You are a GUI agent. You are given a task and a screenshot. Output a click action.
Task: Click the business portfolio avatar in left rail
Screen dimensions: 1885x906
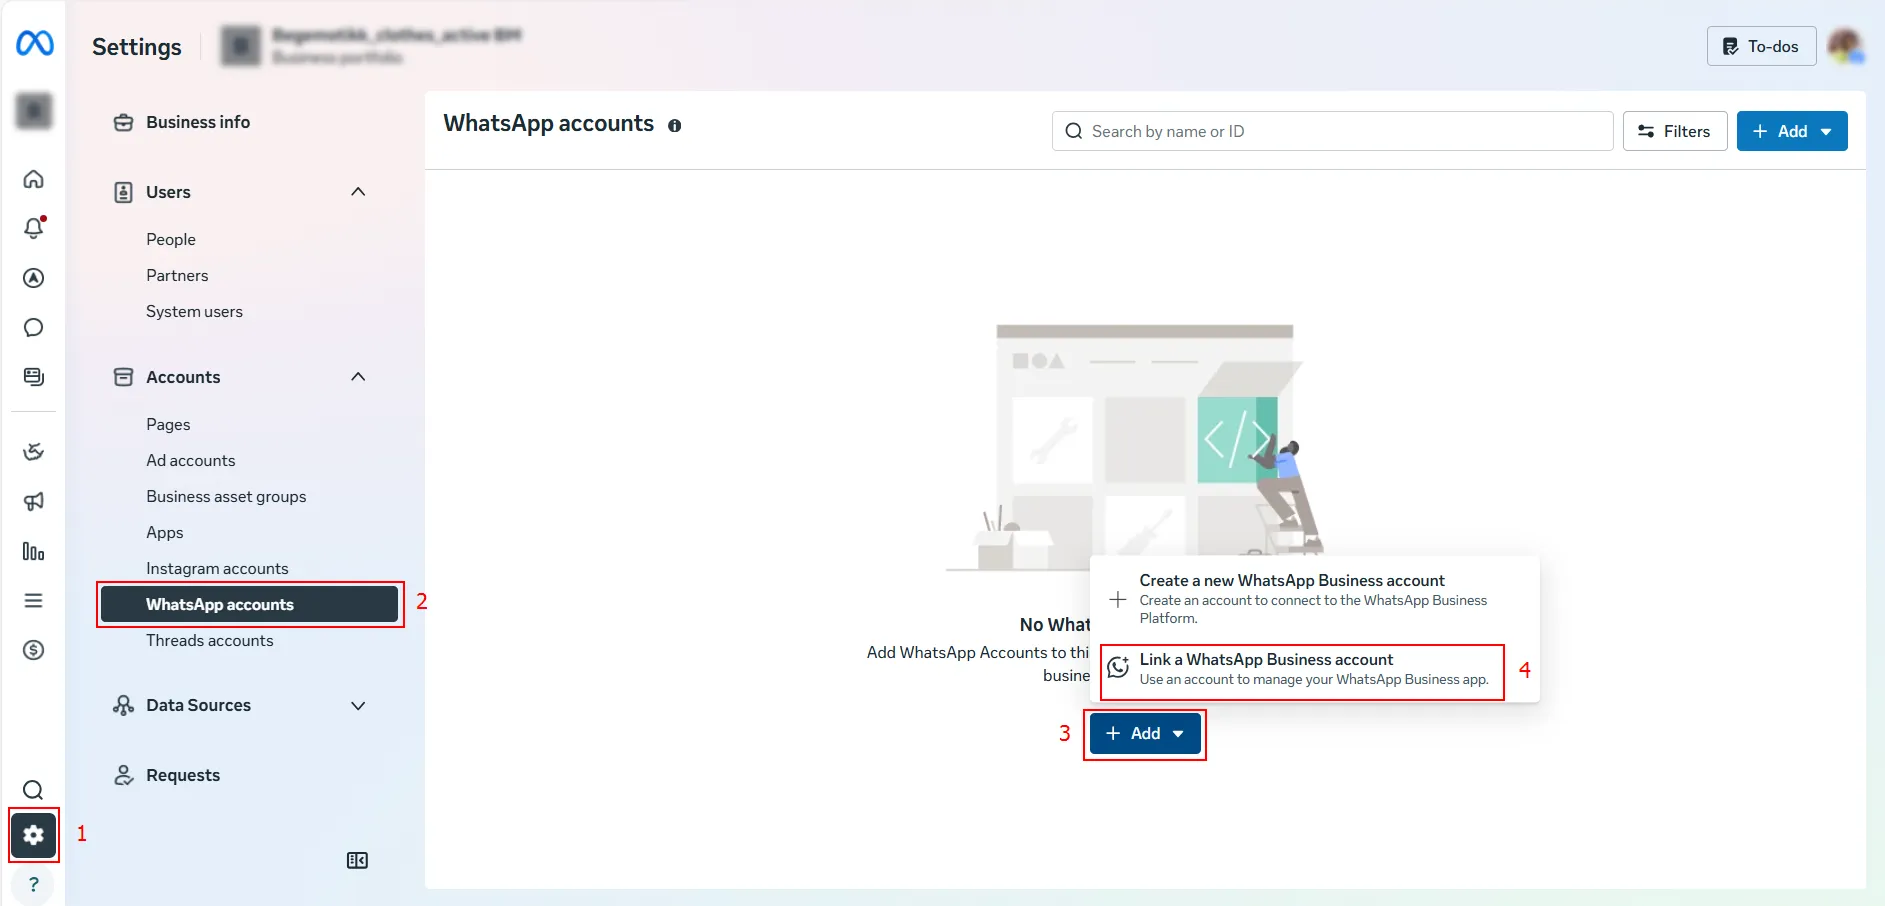[x=34, y=111]
